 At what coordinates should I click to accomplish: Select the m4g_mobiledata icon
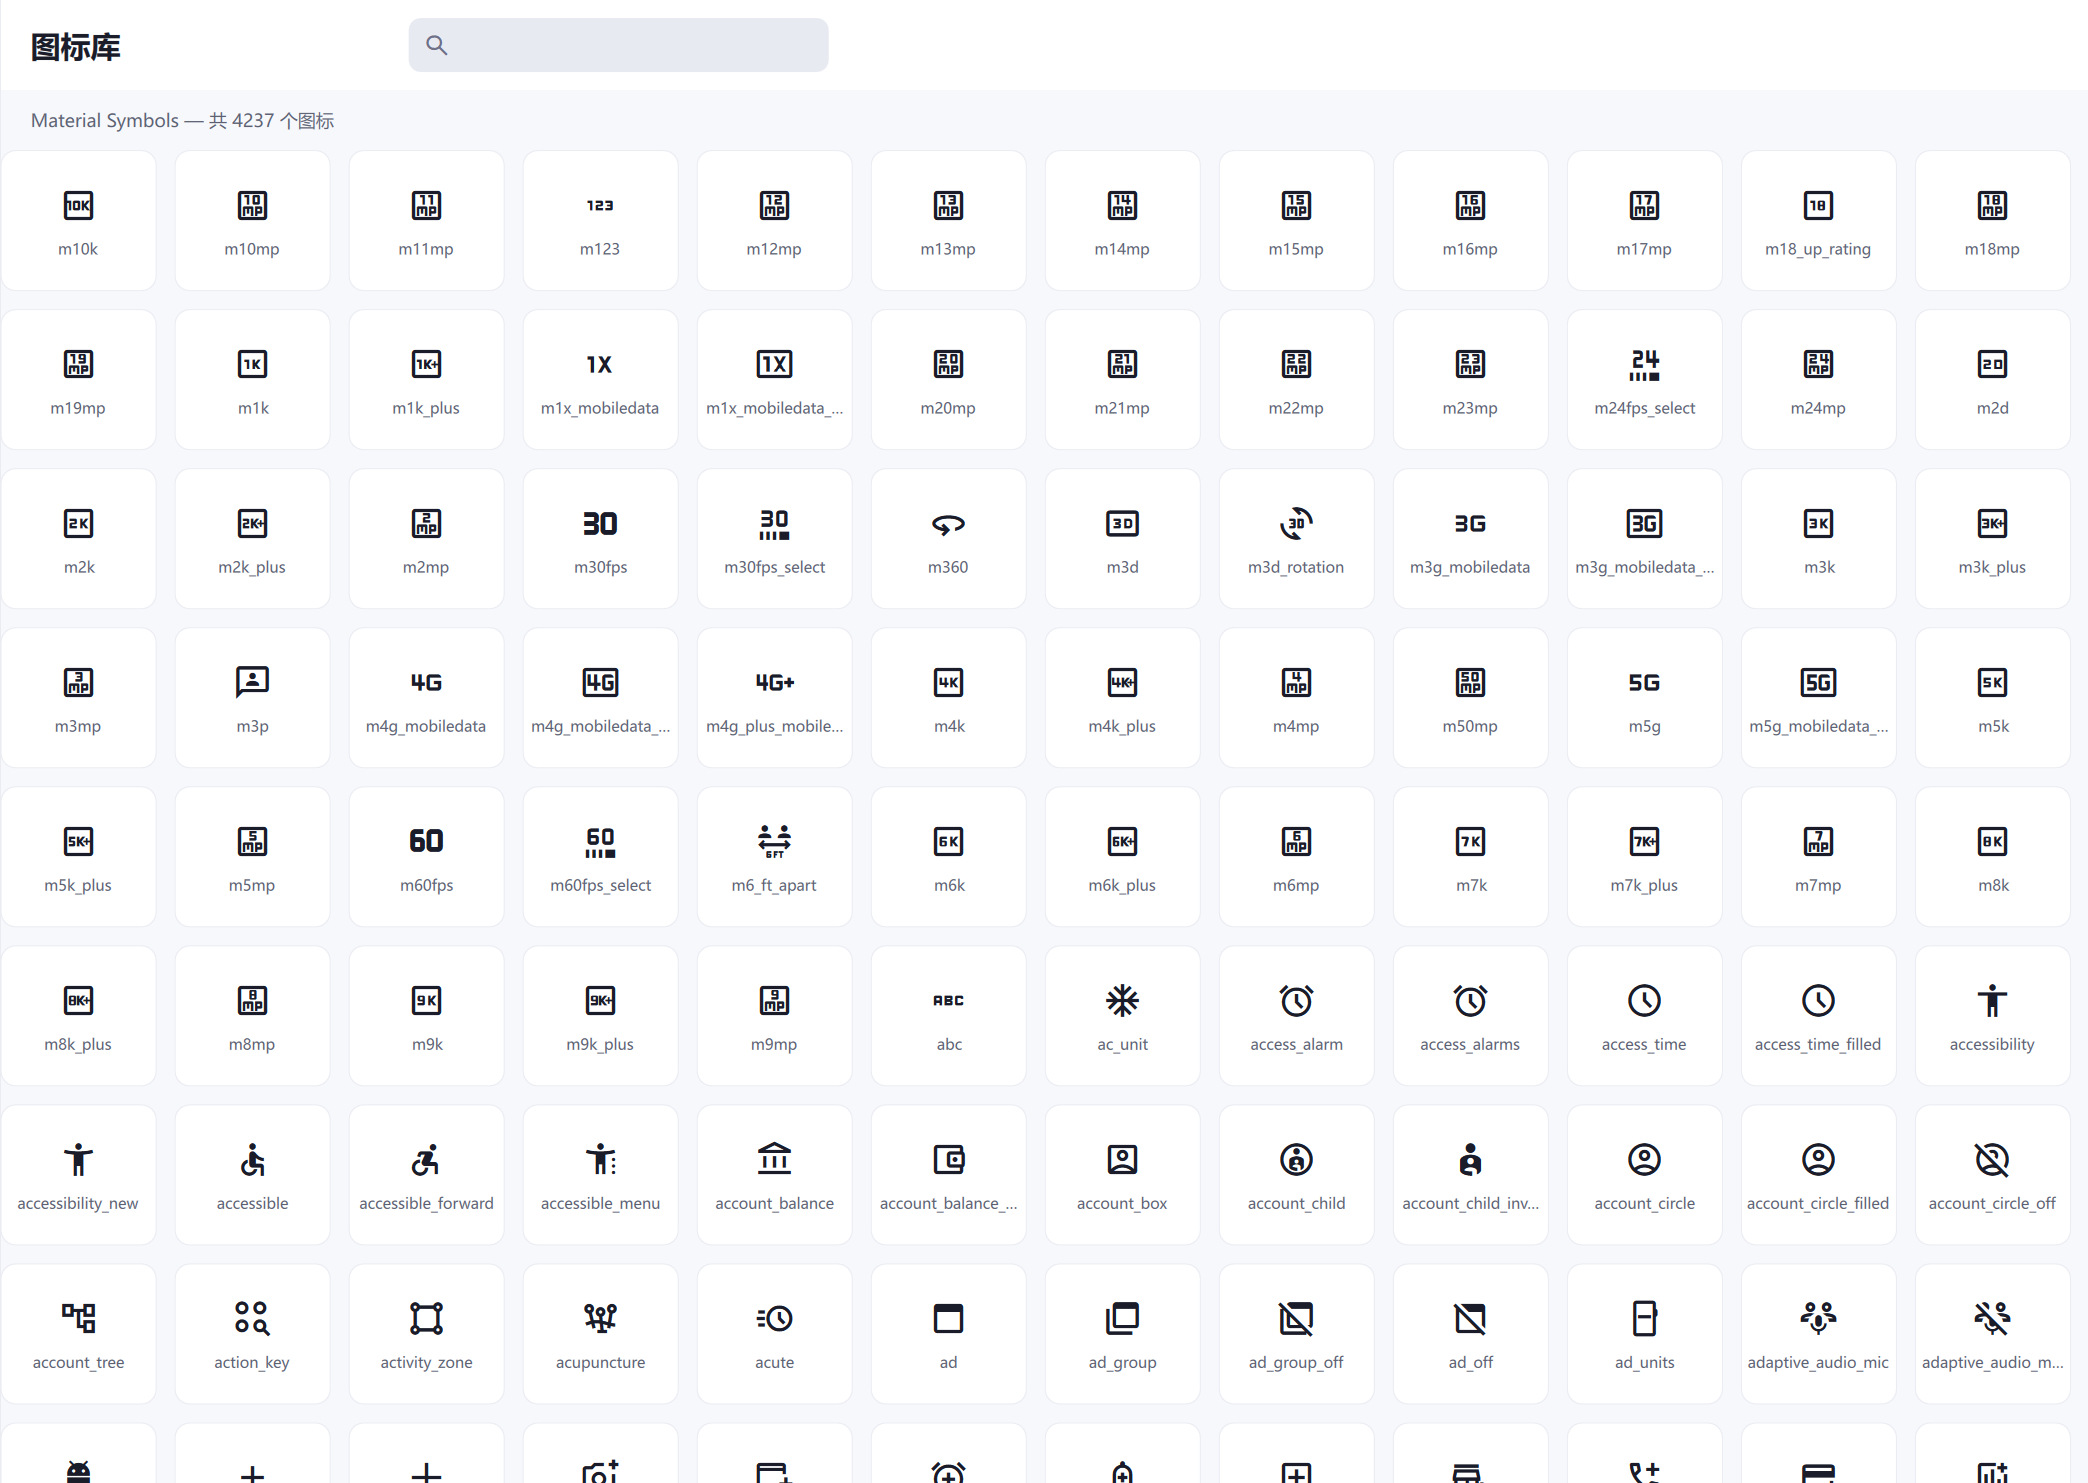pyautogui.click(x=426, y=698)
